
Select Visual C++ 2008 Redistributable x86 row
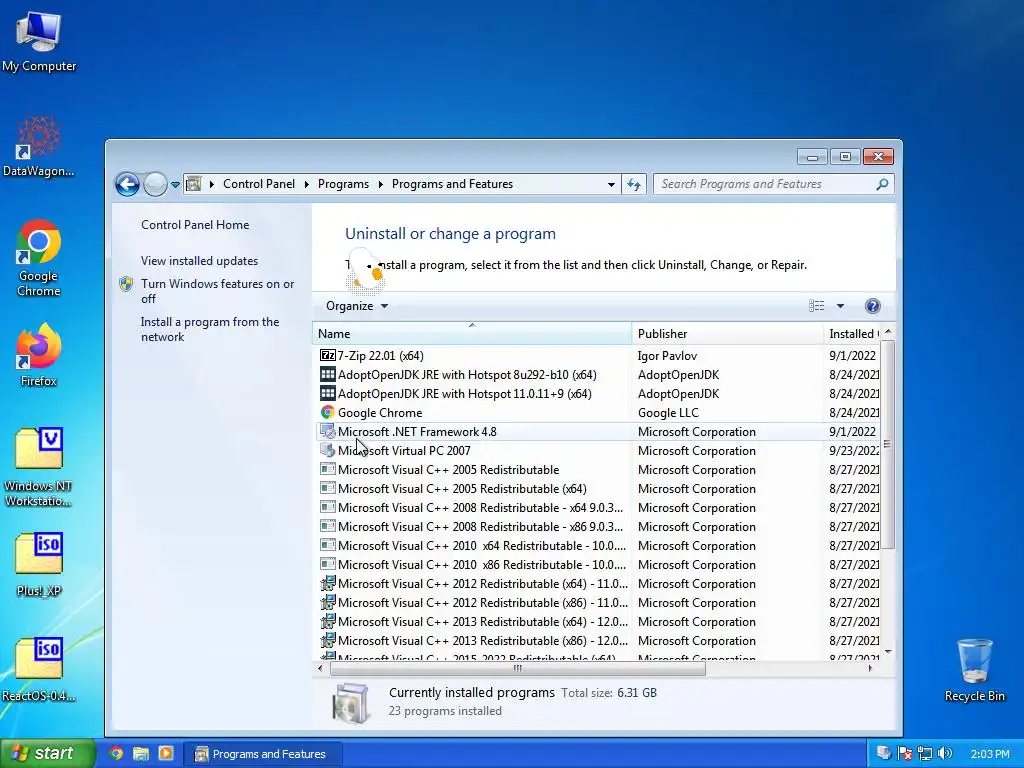click(x=597, y=526)
